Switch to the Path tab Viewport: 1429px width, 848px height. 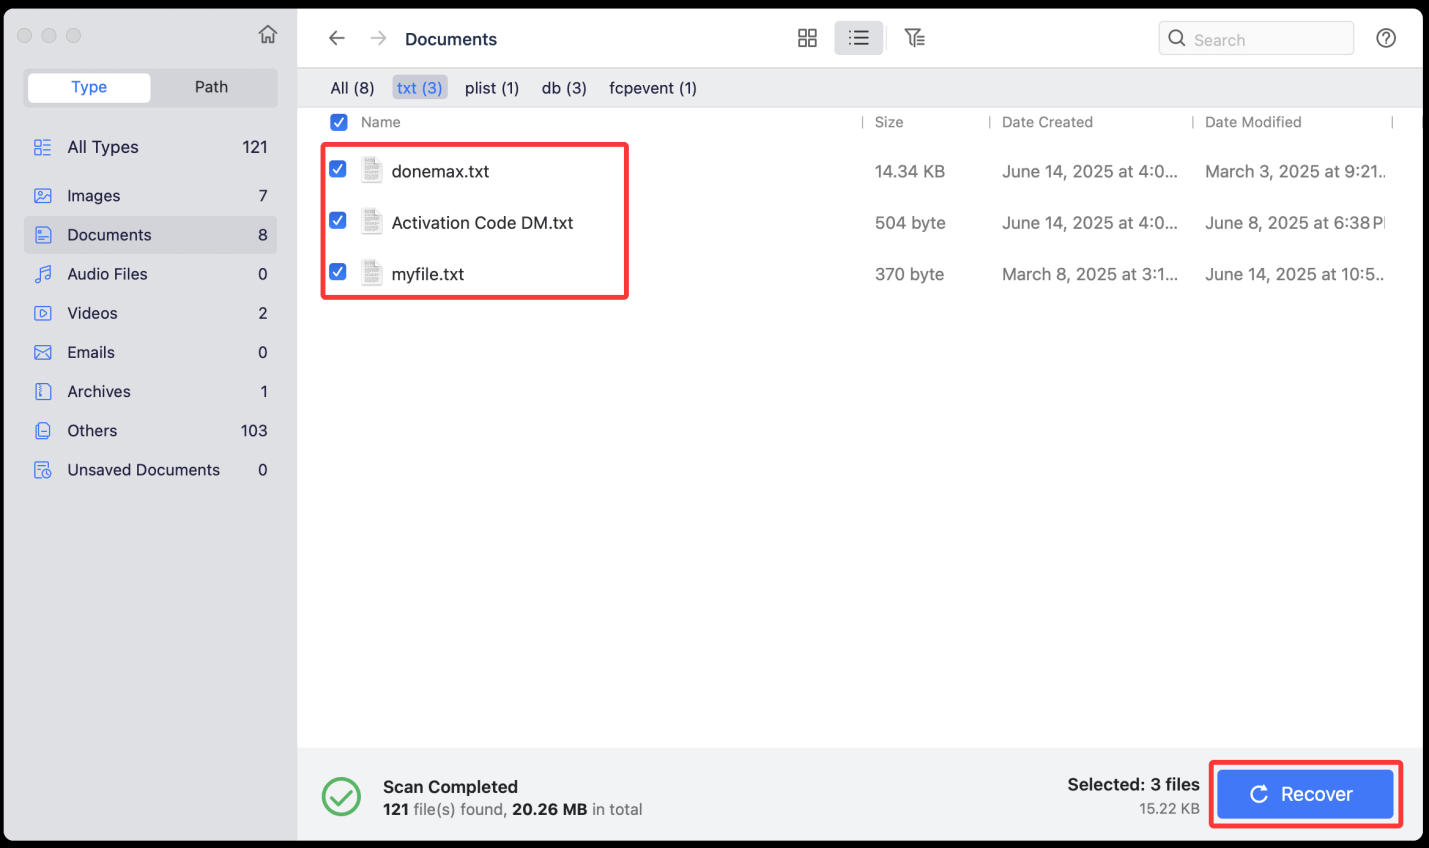pyautogui.click(x=211, y=87)
